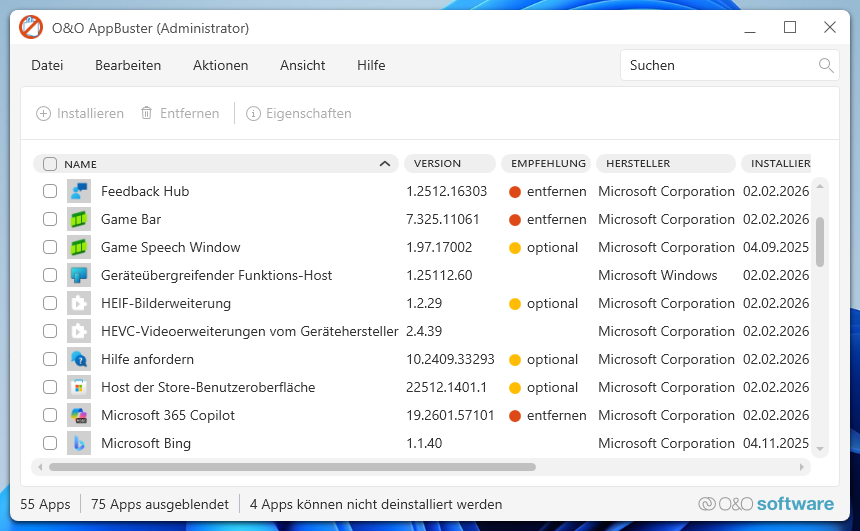Image resolution: width=860 pixels, height=531 pixels.
Task: Sort by the INSTALLIERT column header
Action: pos(776,163)
